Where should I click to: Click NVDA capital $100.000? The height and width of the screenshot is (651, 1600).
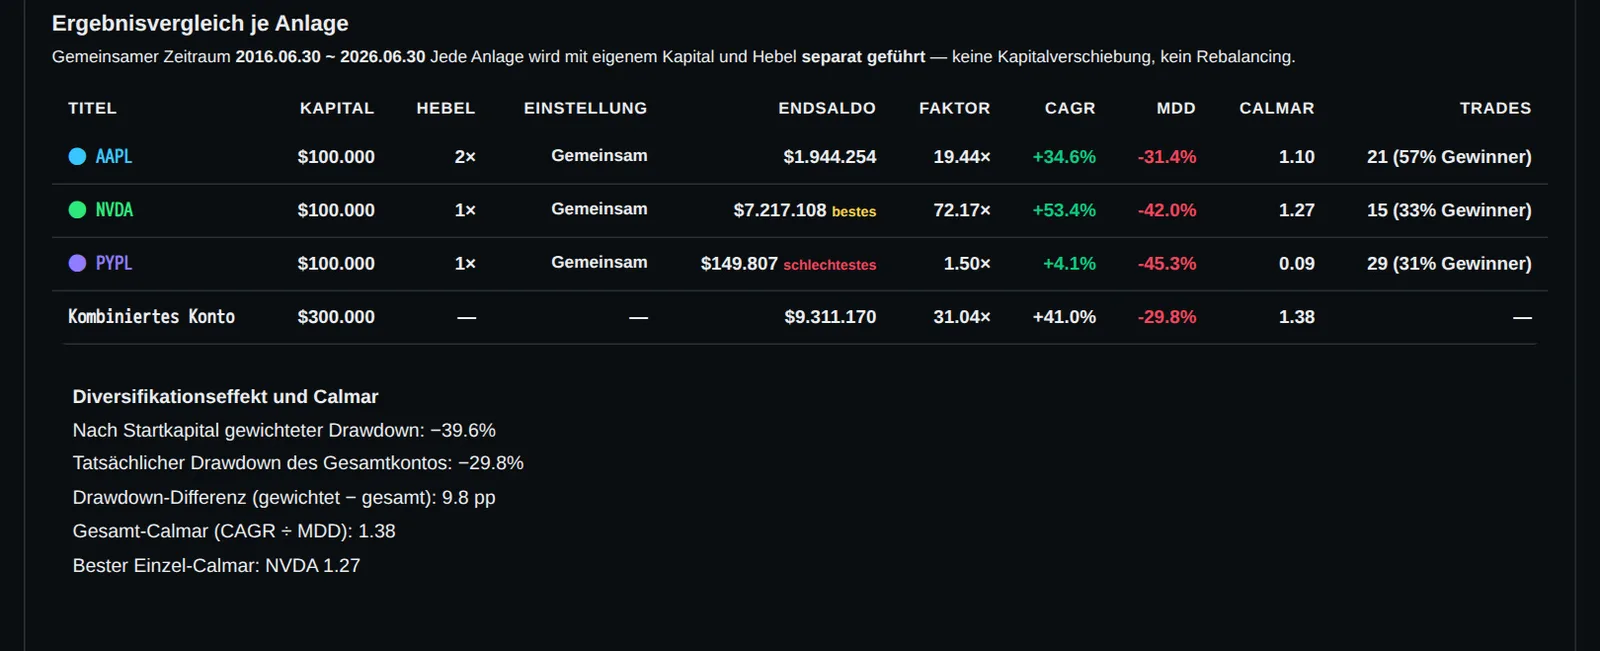(336, 210)
